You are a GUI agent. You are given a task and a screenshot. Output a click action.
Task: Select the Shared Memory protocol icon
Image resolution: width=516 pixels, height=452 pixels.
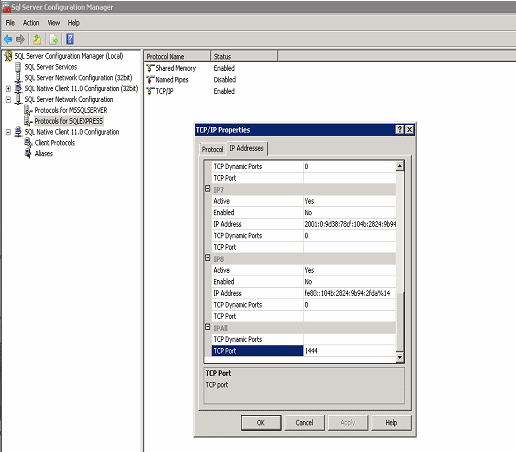tap(150, 68)
